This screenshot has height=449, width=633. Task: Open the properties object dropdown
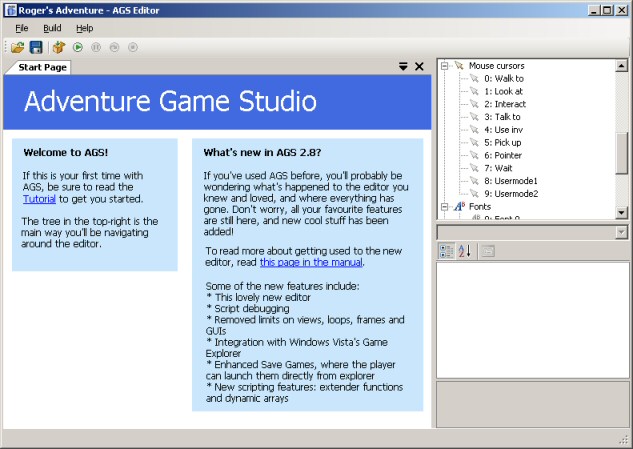[621, 232]
